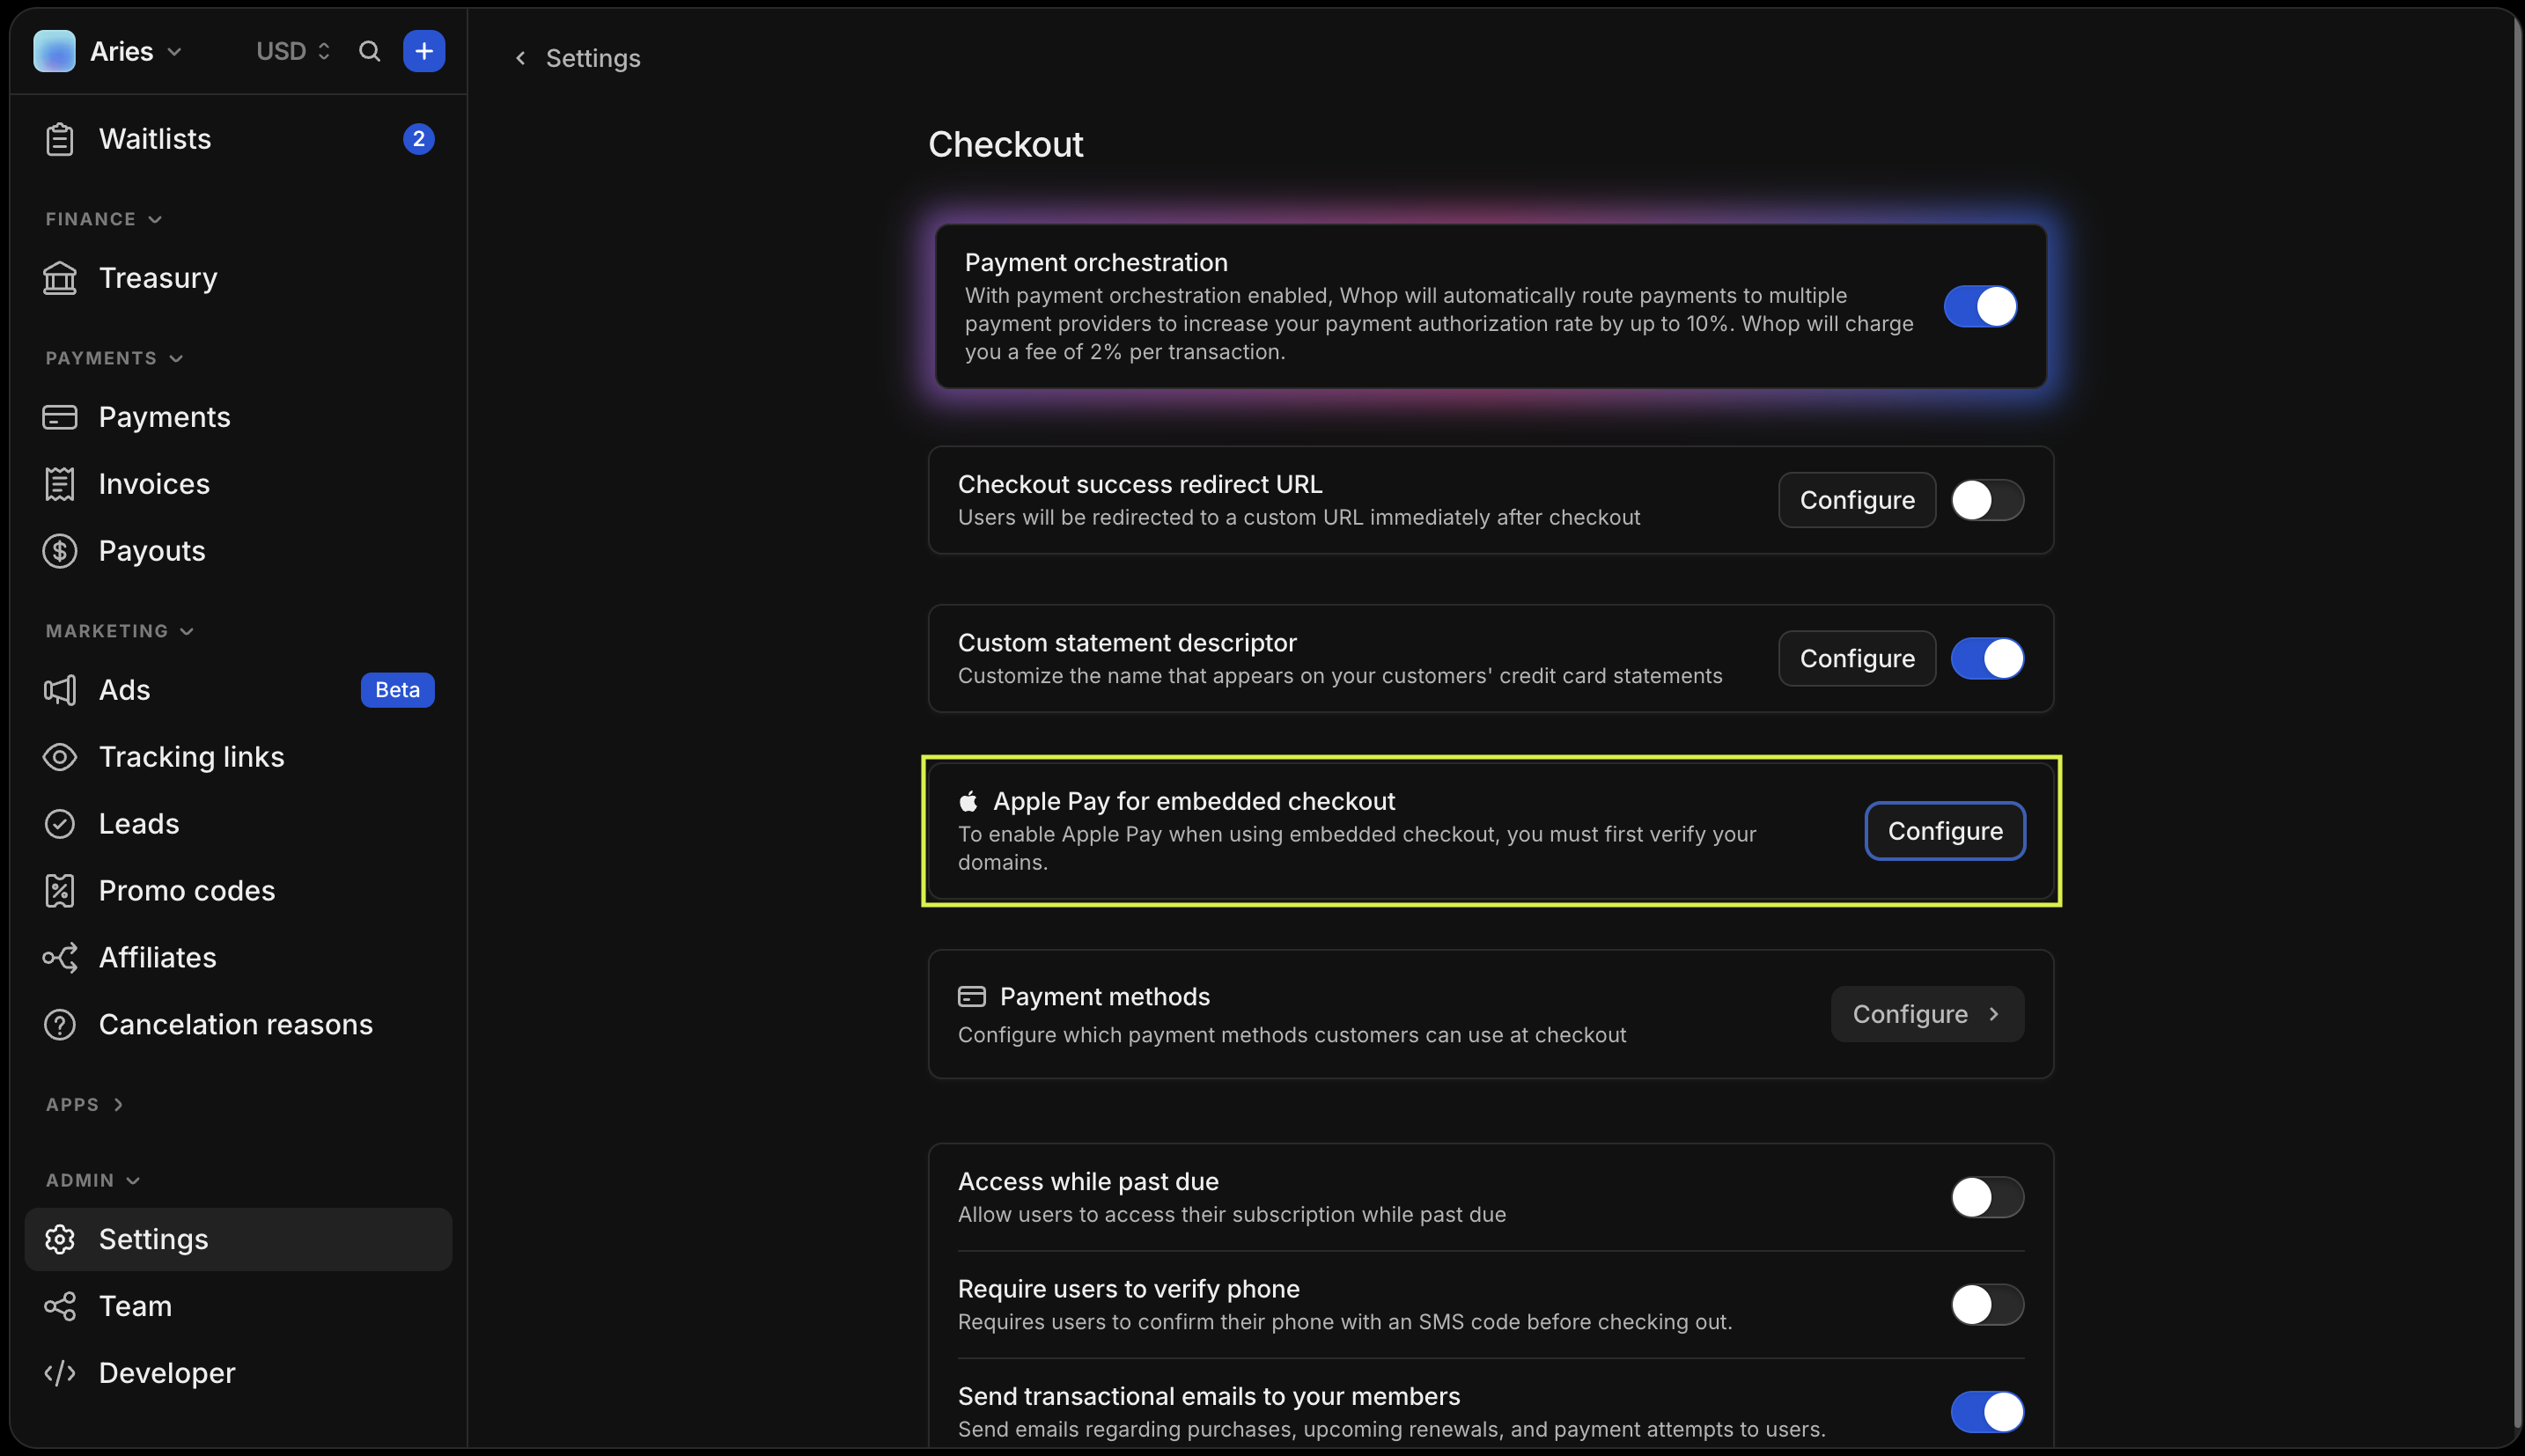Click the Payments credit card icon
Screen dimensions: 2525x1456
[x=60, y=417]
